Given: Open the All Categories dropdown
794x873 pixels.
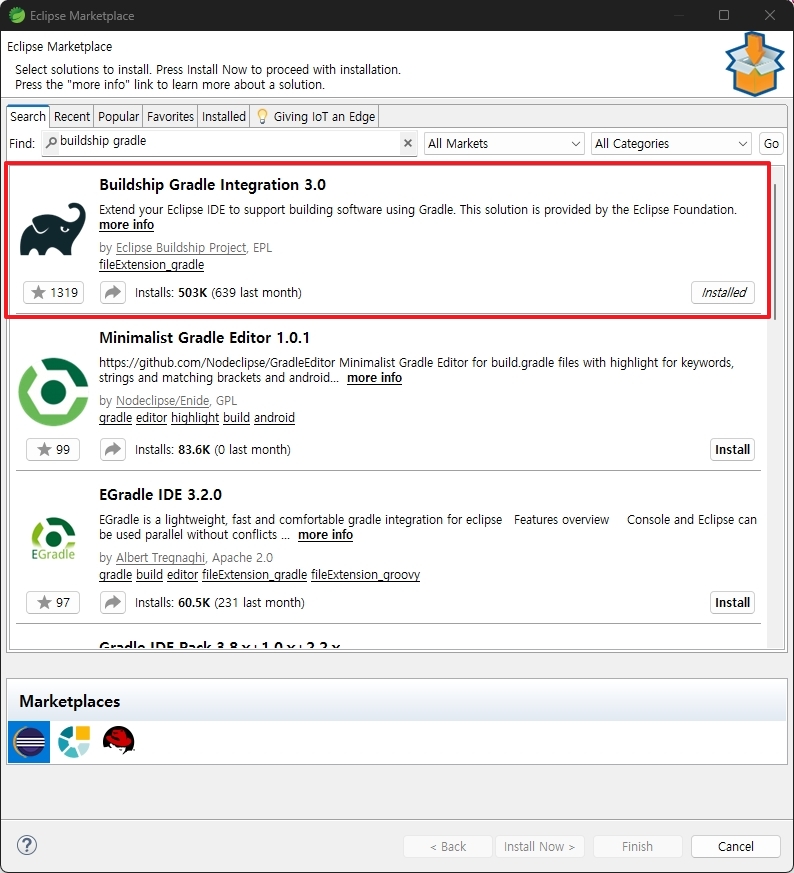Looking at the screenshot, I should tap(671, 144).
